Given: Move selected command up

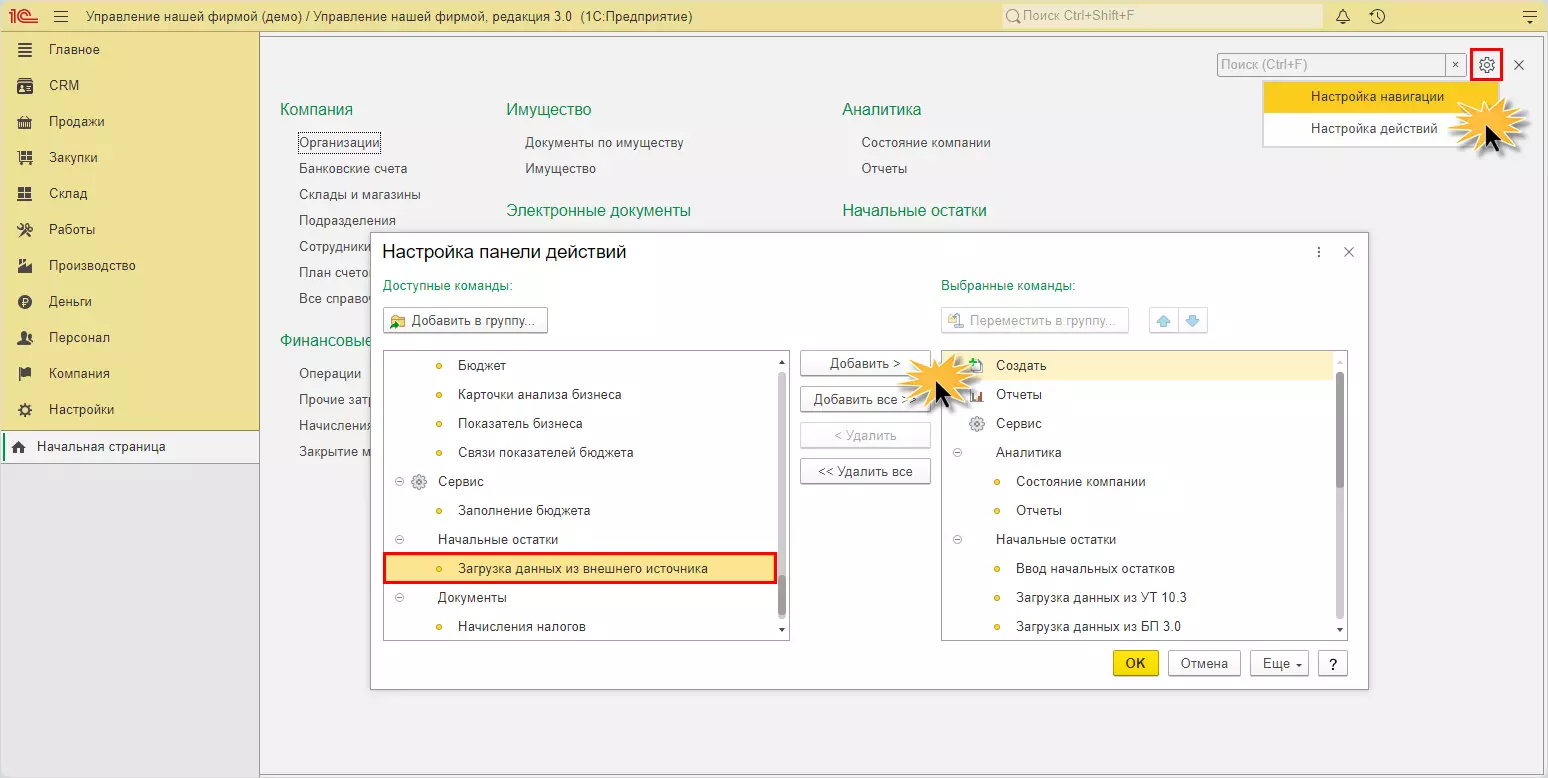Looking at the screenshot, I should pos(1163,321).
